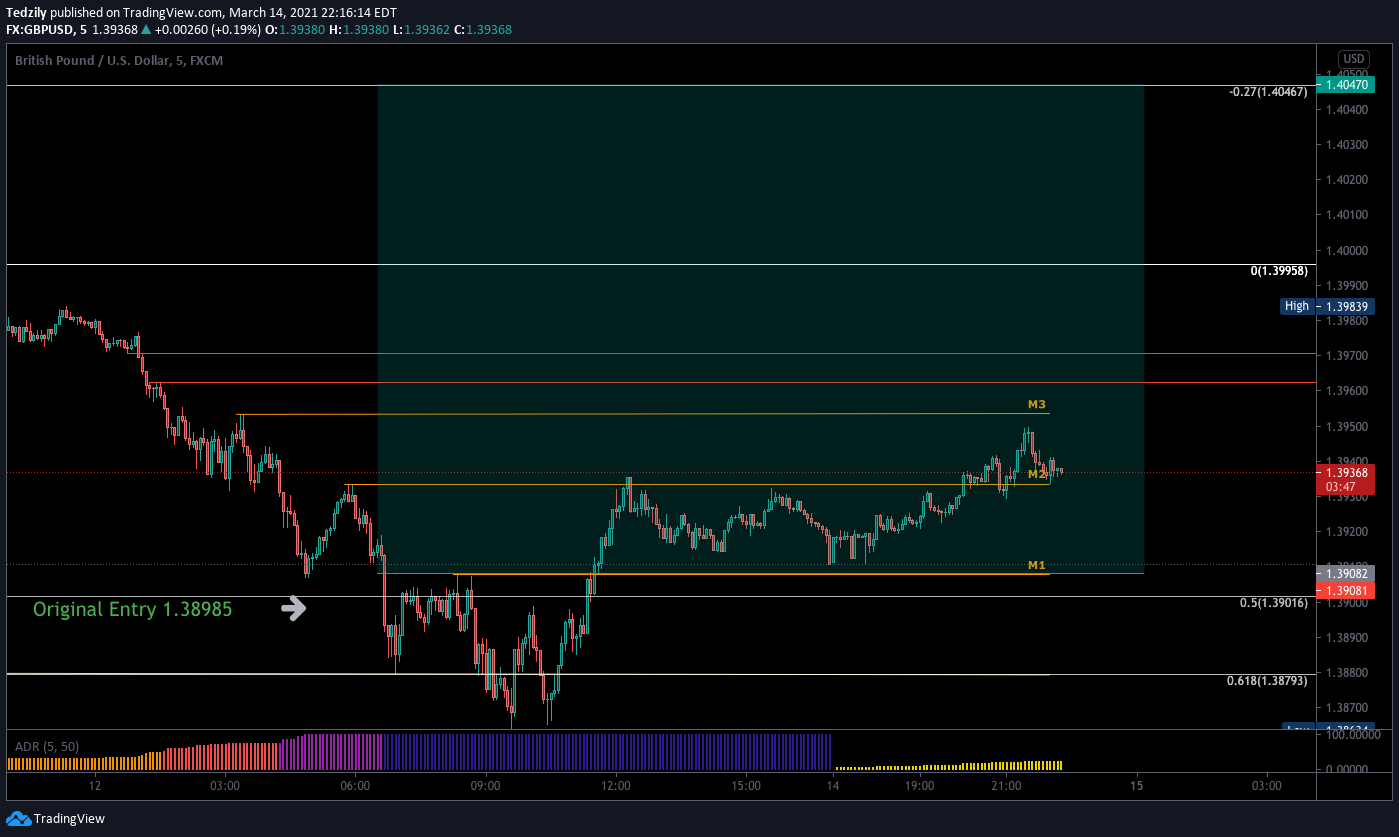Viewport: 1399px width, 837px height.
Task: Click the 1.38800 price axis value
Action: click(1346, 673)
